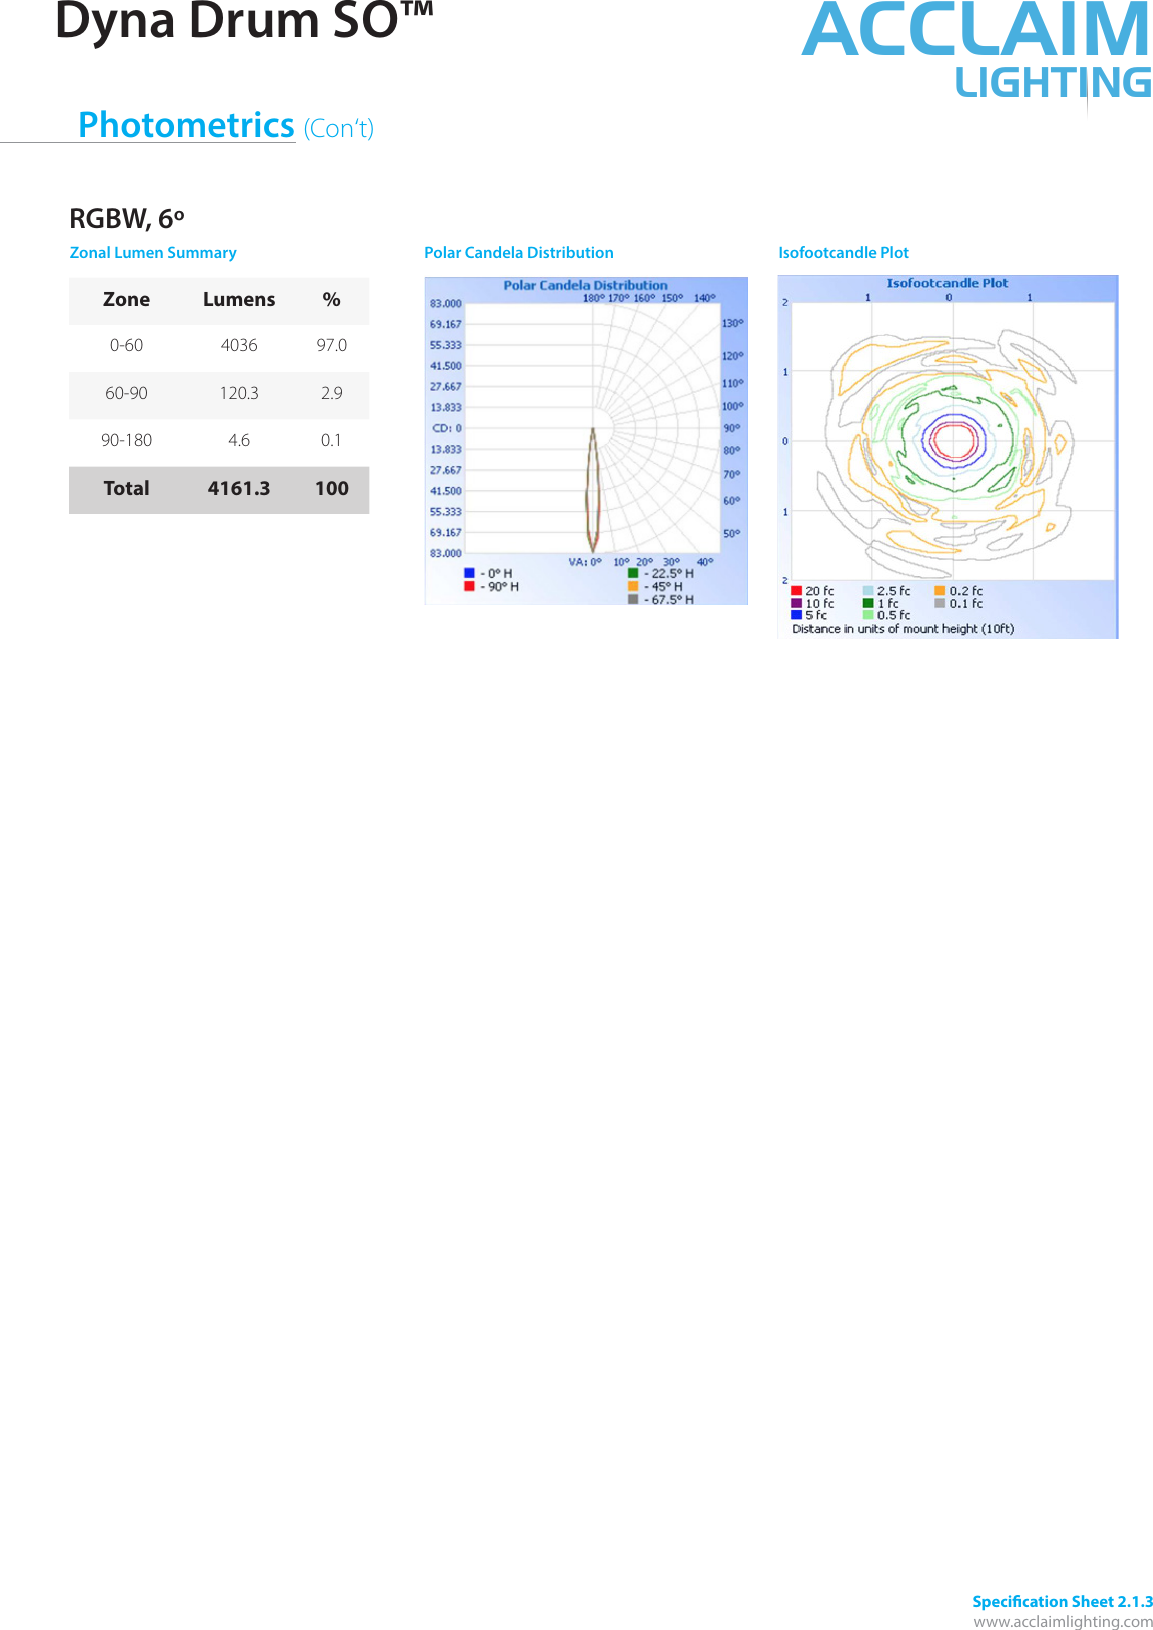Image resolution: width=1153 pixels, height=1630 pixels.
Task: Click the '2.5 fc' legend label
Action: pos(894,592)
